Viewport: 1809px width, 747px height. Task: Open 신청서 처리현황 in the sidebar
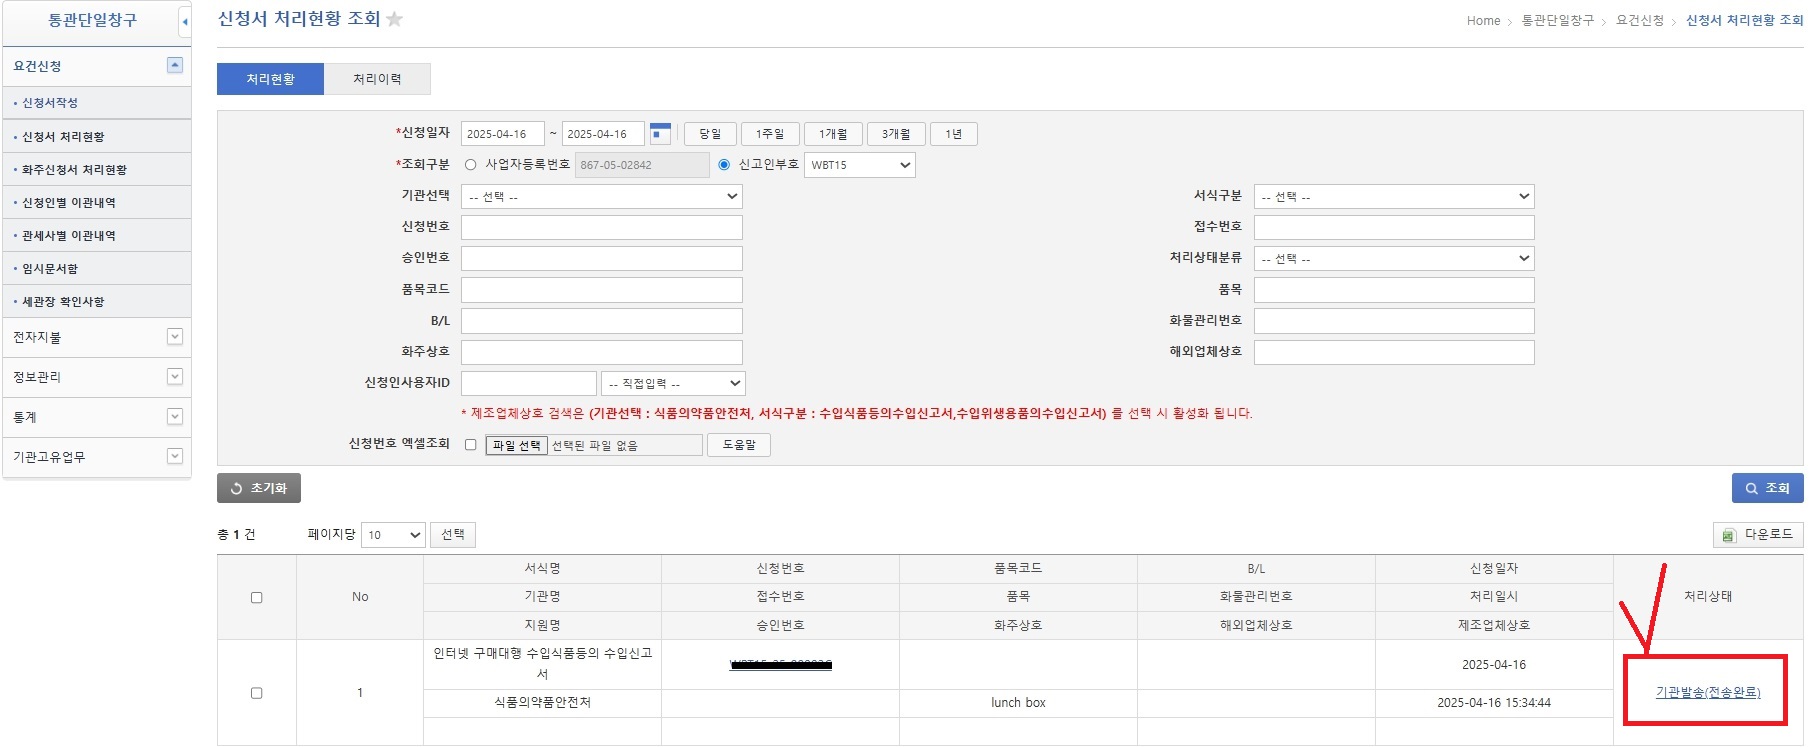coord(97,137)
